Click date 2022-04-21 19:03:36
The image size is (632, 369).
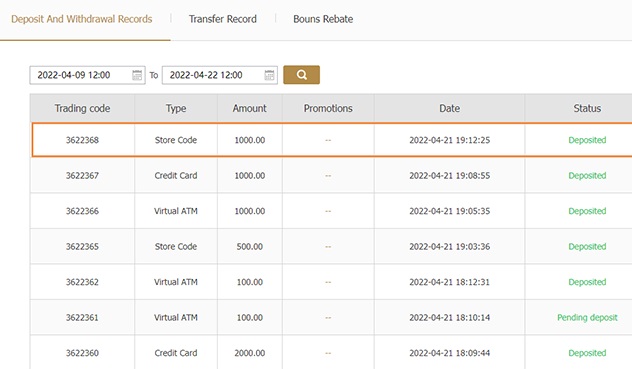pyautogui.click(x=449, y=246)
